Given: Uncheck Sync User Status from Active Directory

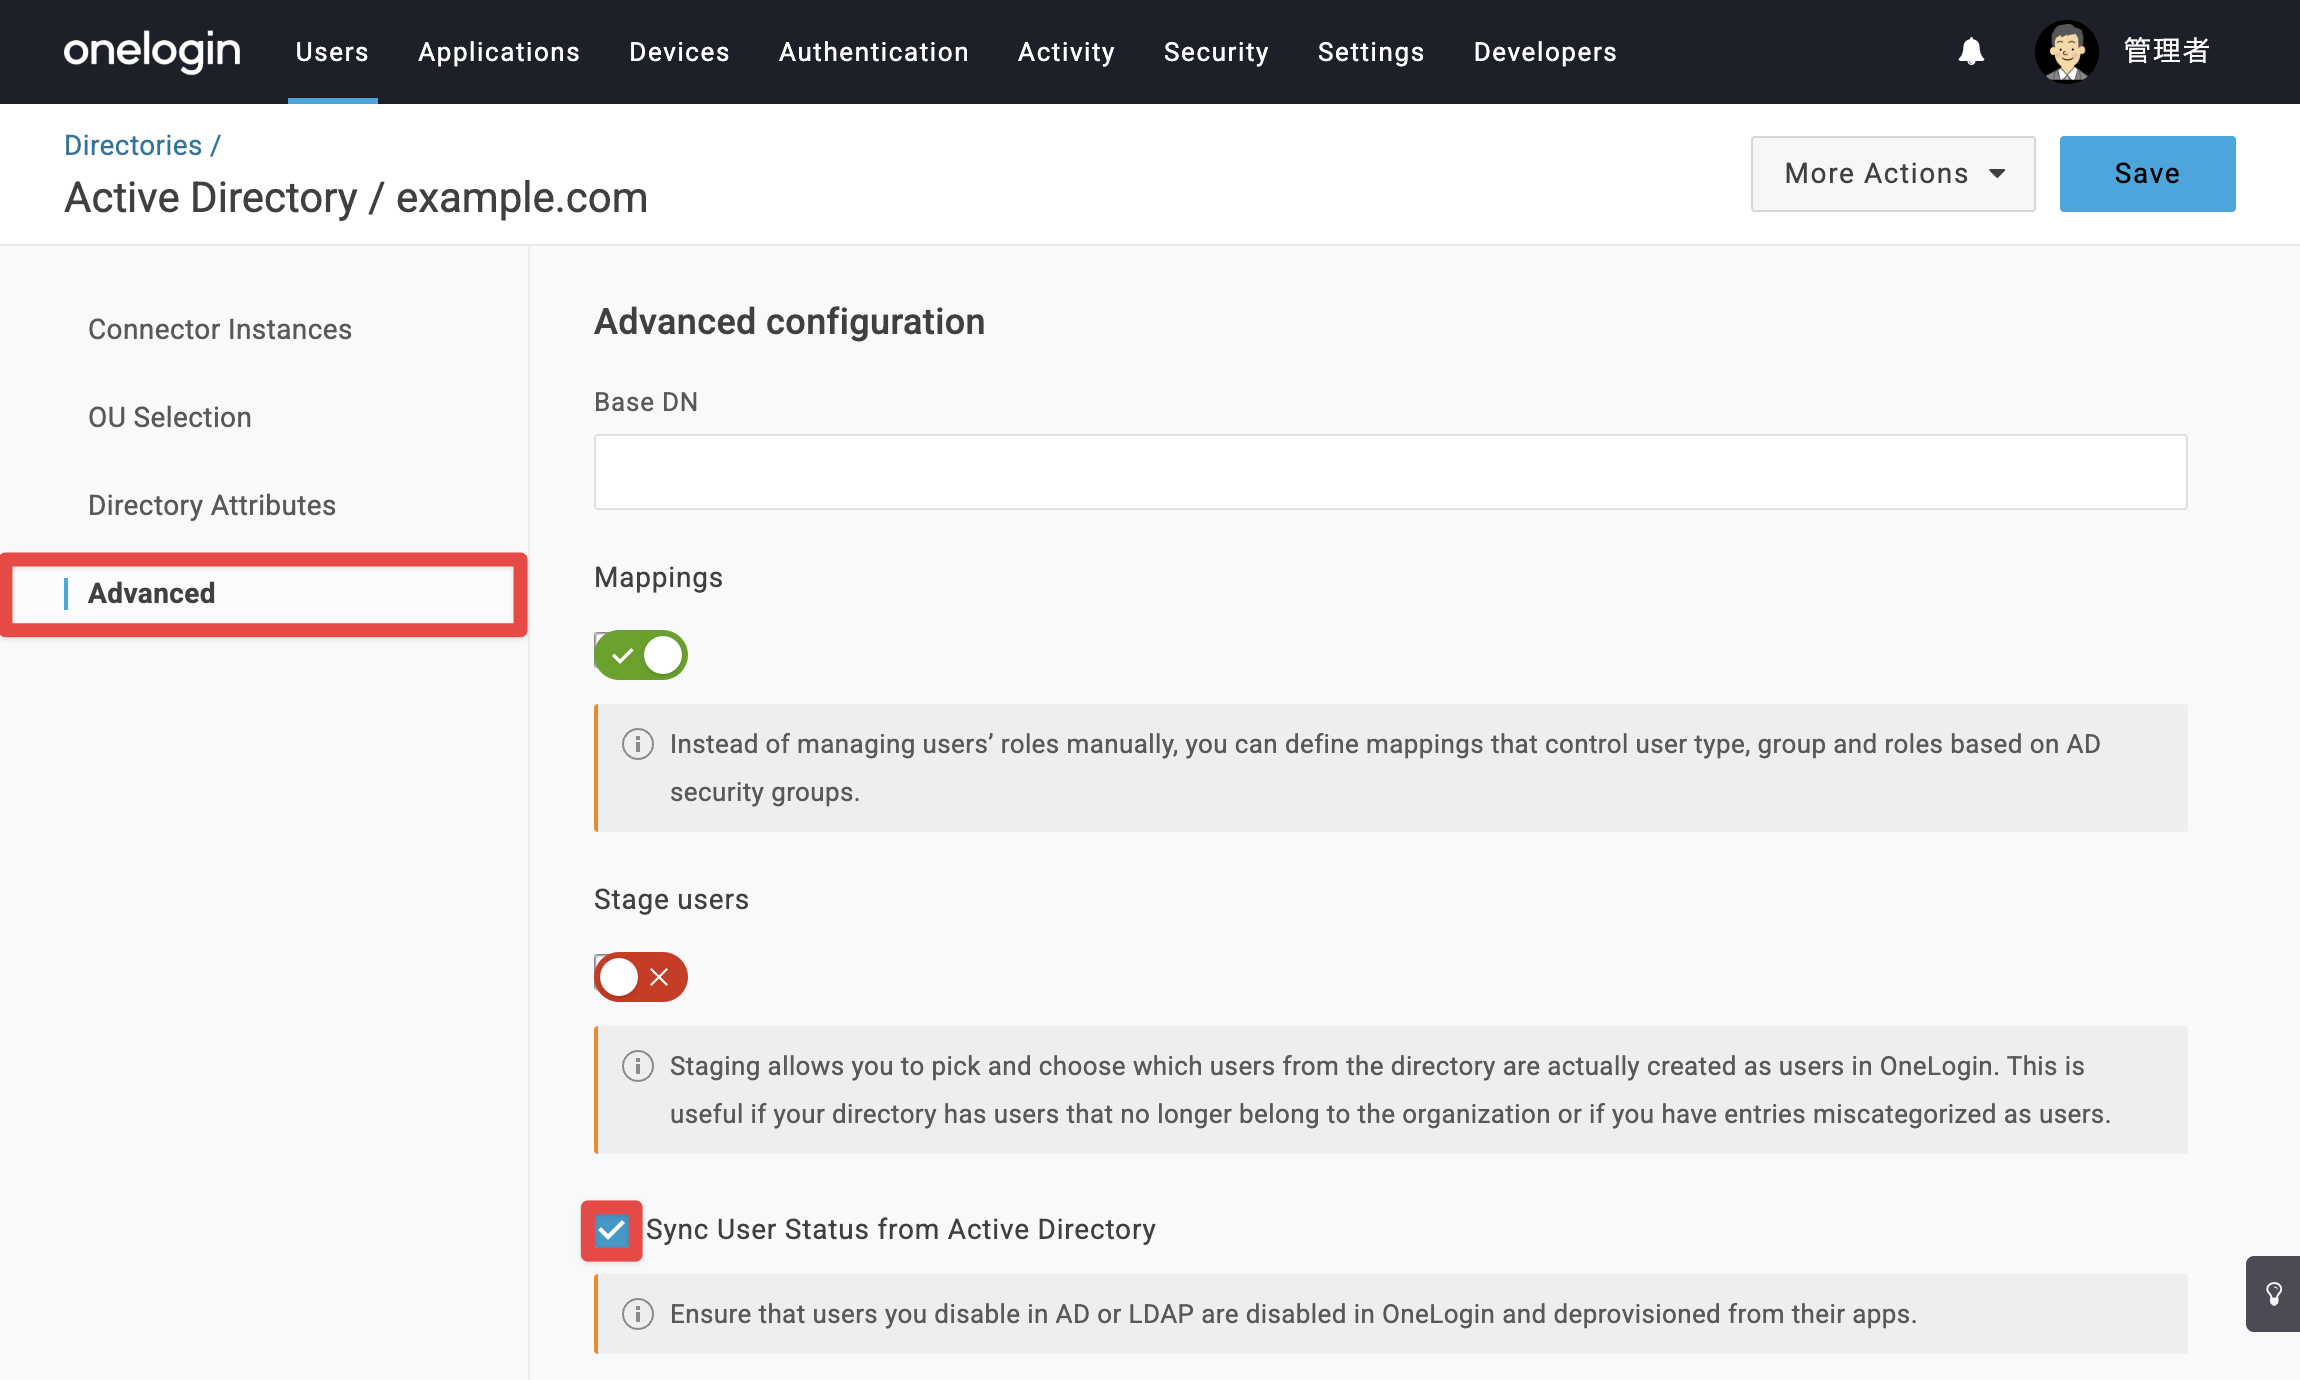Looking at the screenshot, I should (x=611, y=1230).
